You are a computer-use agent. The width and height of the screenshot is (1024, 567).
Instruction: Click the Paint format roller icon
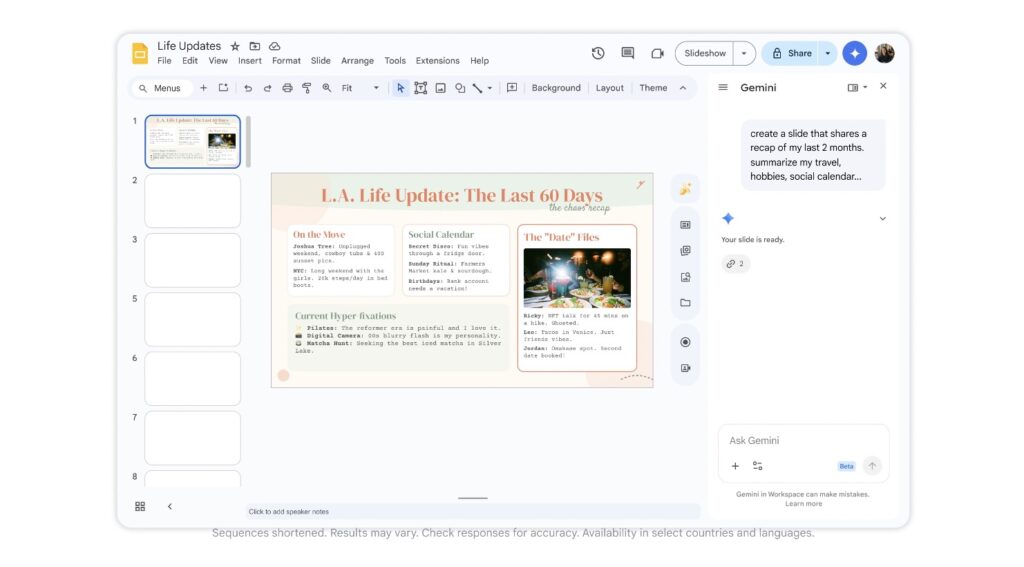click(x=307, y=88)
